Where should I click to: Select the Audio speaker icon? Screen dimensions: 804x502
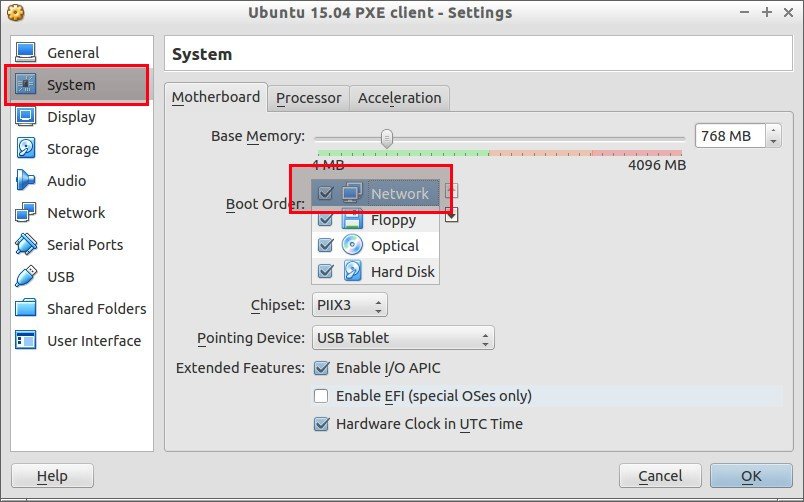point(26,180)
